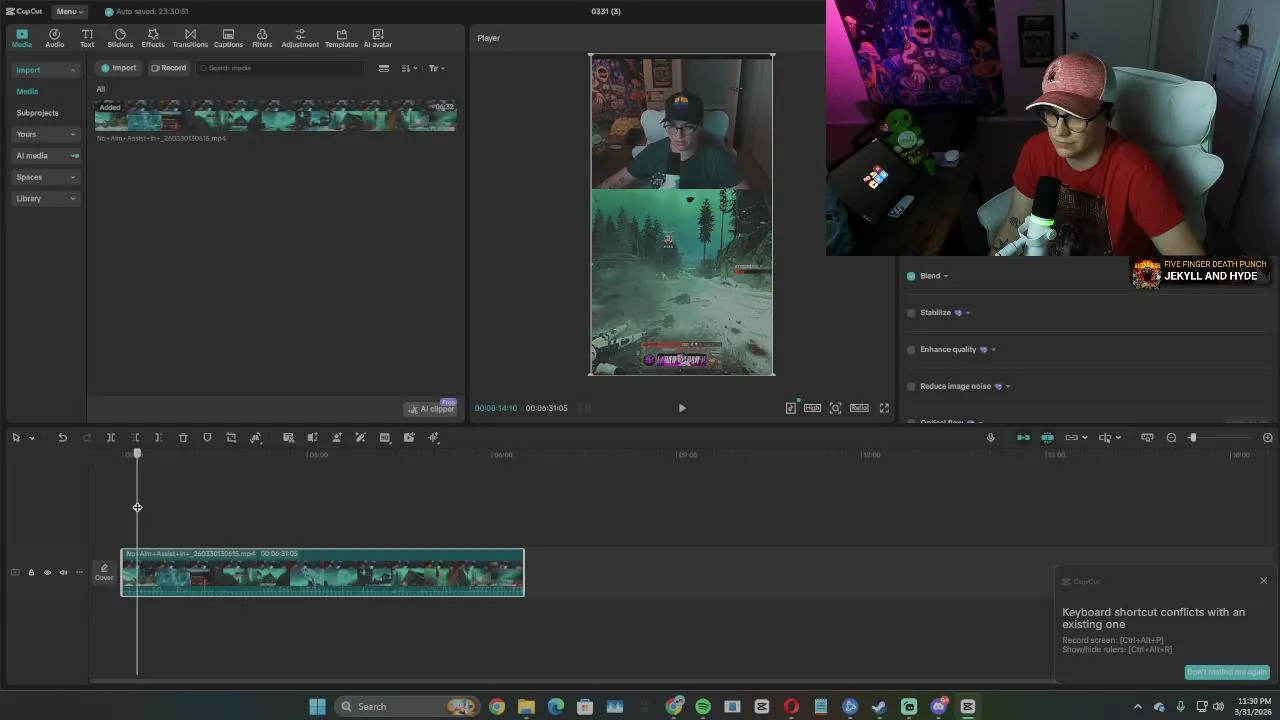Open Google Chrome from the taskbar
The width and height of the screenshot is (1280, 720).
pyautogui.click(x=497, y=707)
